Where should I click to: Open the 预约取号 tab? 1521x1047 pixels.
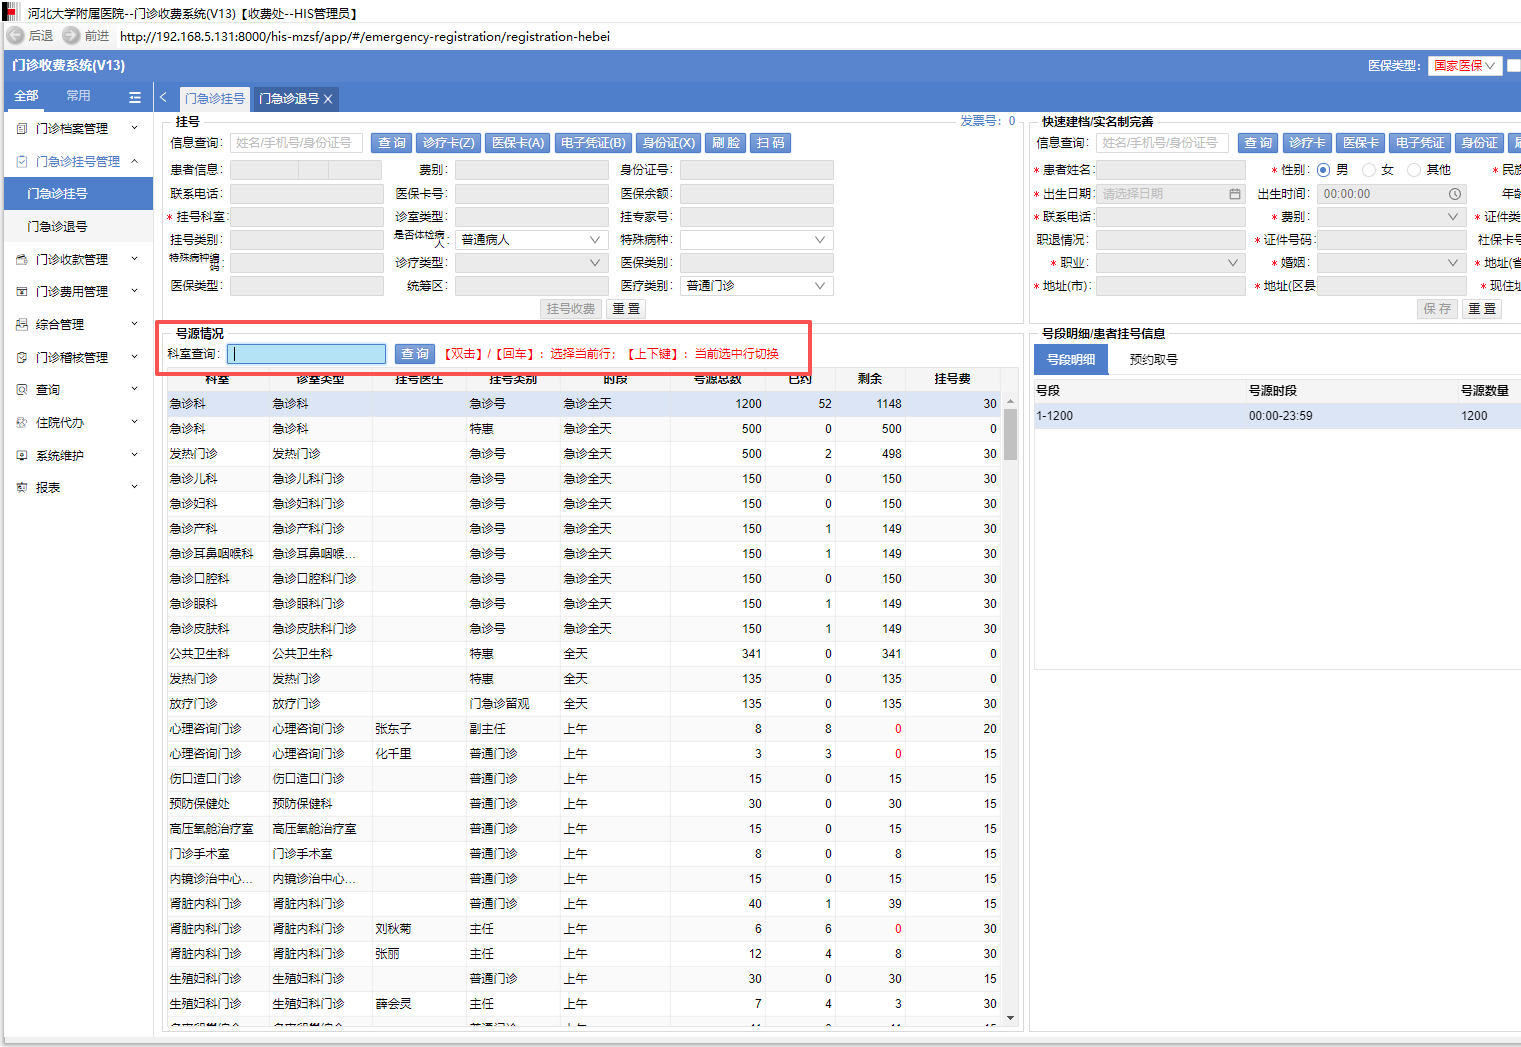pyautogui.click(x=1153, y=360)
